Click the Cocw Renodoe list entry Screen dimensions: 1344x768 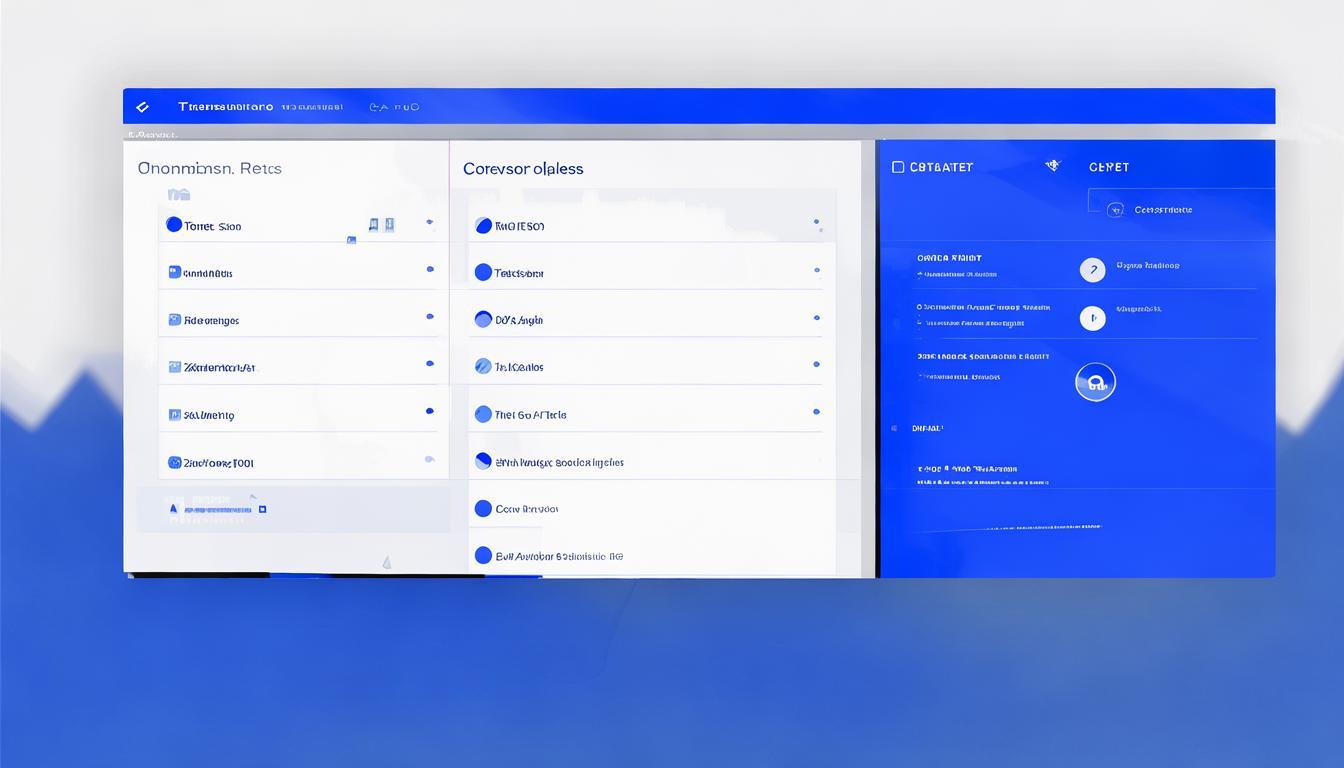click(527, 509)
